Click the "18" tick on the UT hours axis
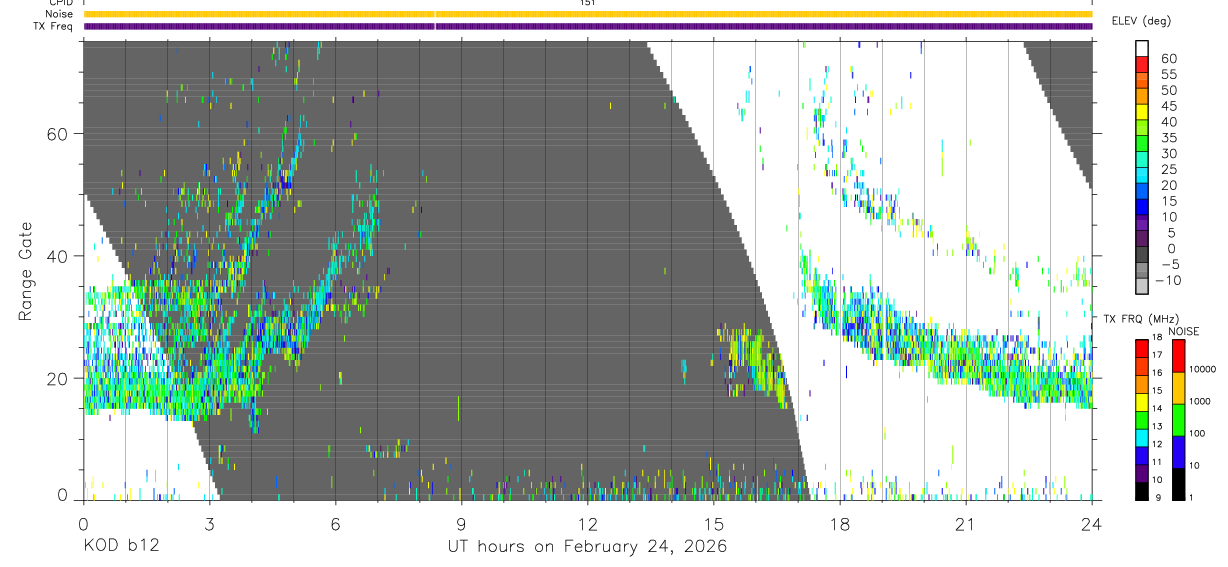Screen dimensions: 1228x567 tap(840, 524)
